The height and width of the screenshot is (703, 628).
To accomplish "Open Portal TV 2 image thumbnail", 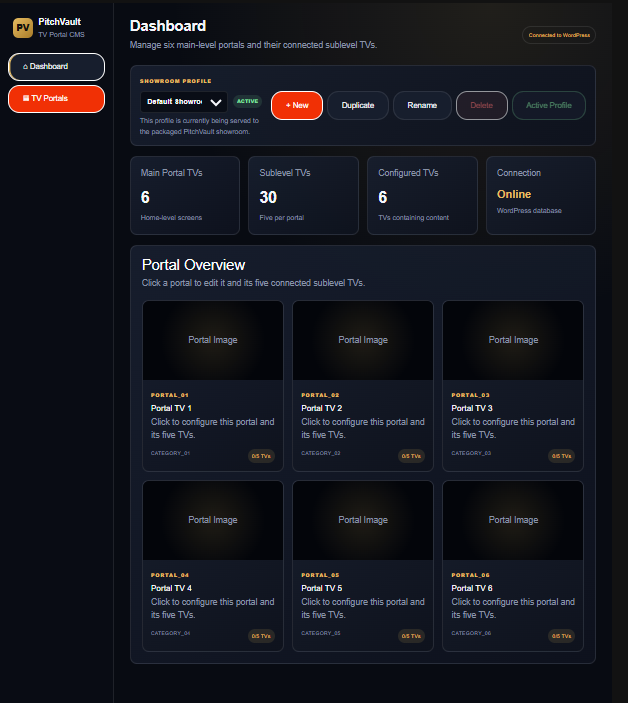I will pos(363,340).
